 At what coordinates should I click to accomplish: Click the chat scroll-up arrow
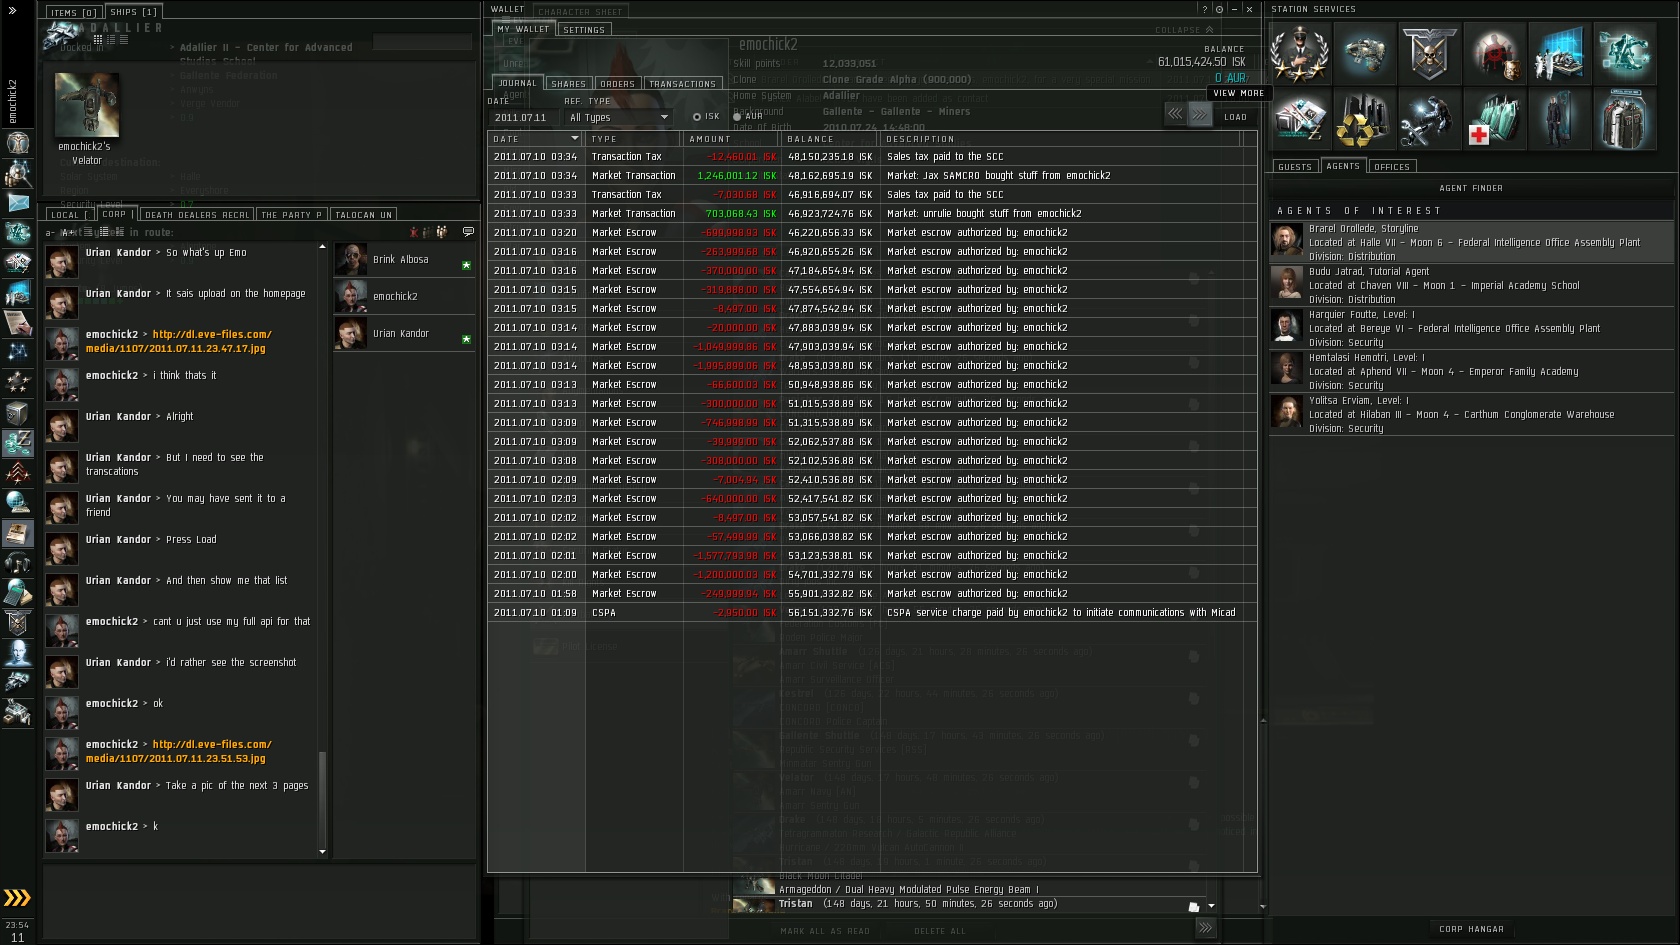pos(322,246)
